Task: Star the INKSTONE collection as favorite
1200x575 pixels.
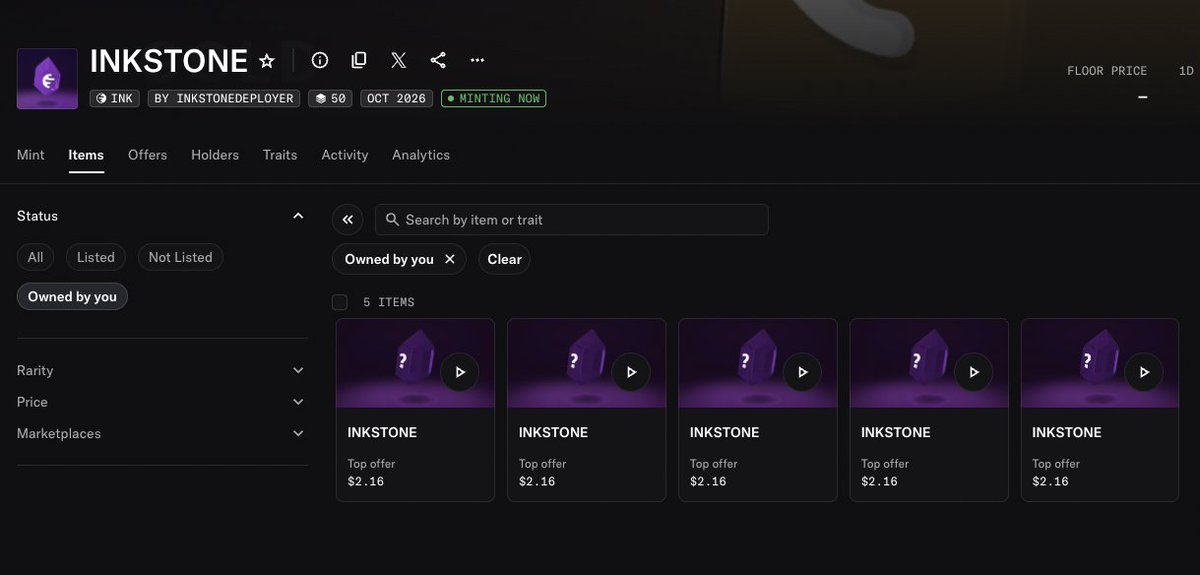Action: pyautogui.click(x=267, y=61)
